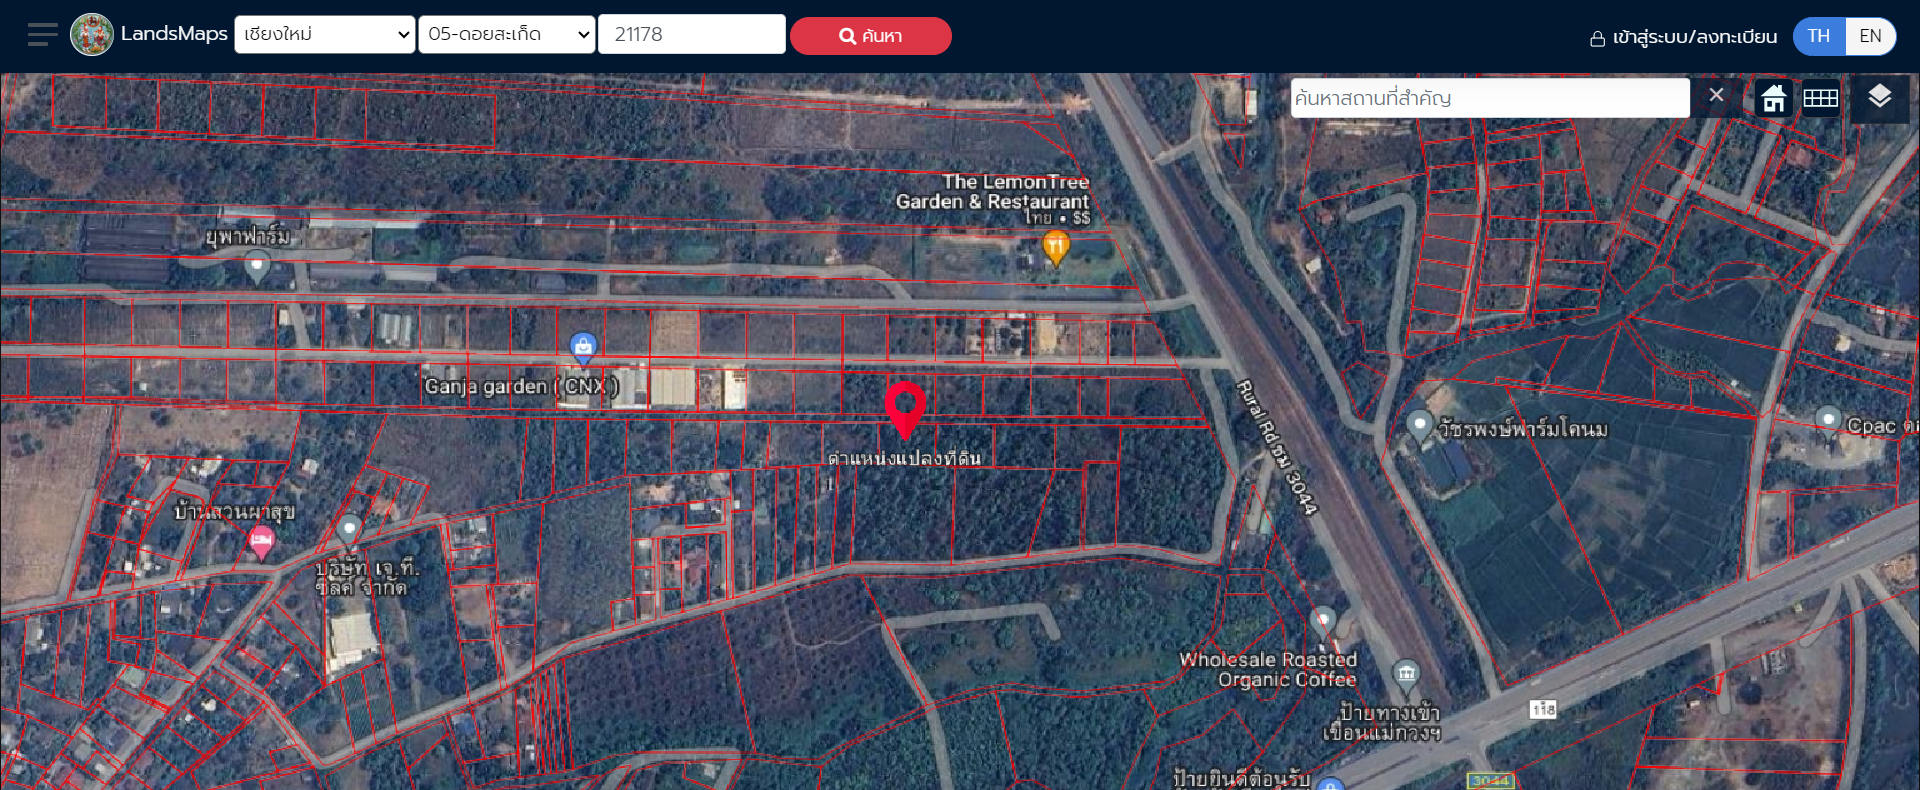1920x790 pixels.
Task: Switch language to EN
Action: tap(1870, 36)
